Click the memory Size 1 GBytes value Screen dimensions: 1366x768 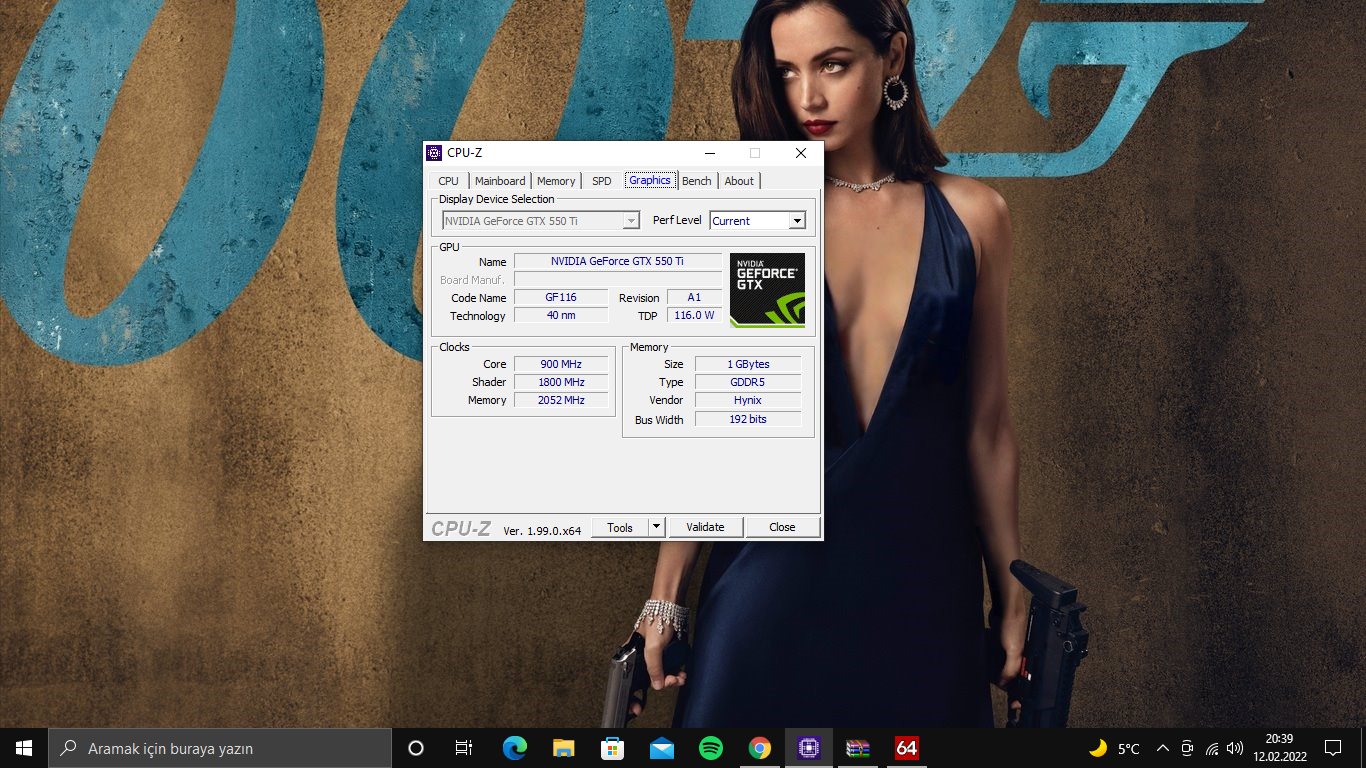[748, 364]
